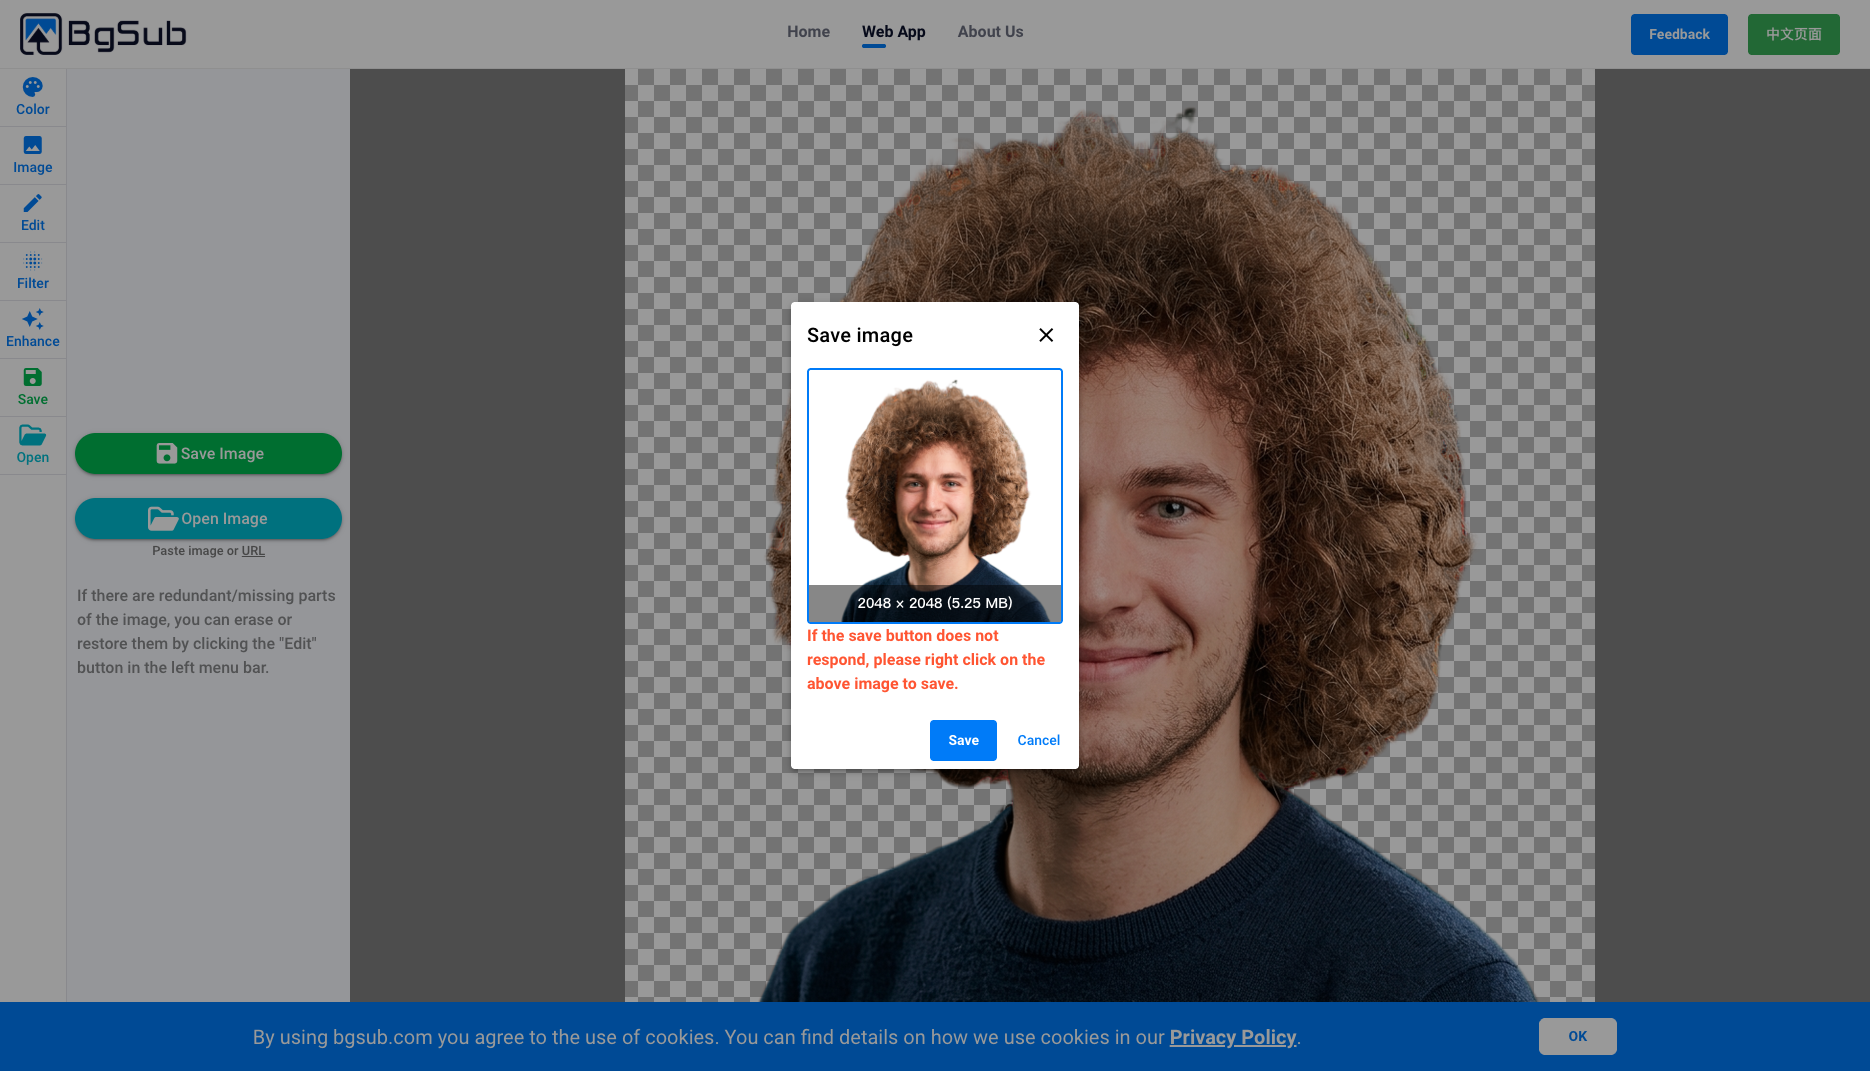Image resolution: width=1870 pixels, height=1071 pixels.
Task: Select the Edit pencil tool
Action: (33, 213)
